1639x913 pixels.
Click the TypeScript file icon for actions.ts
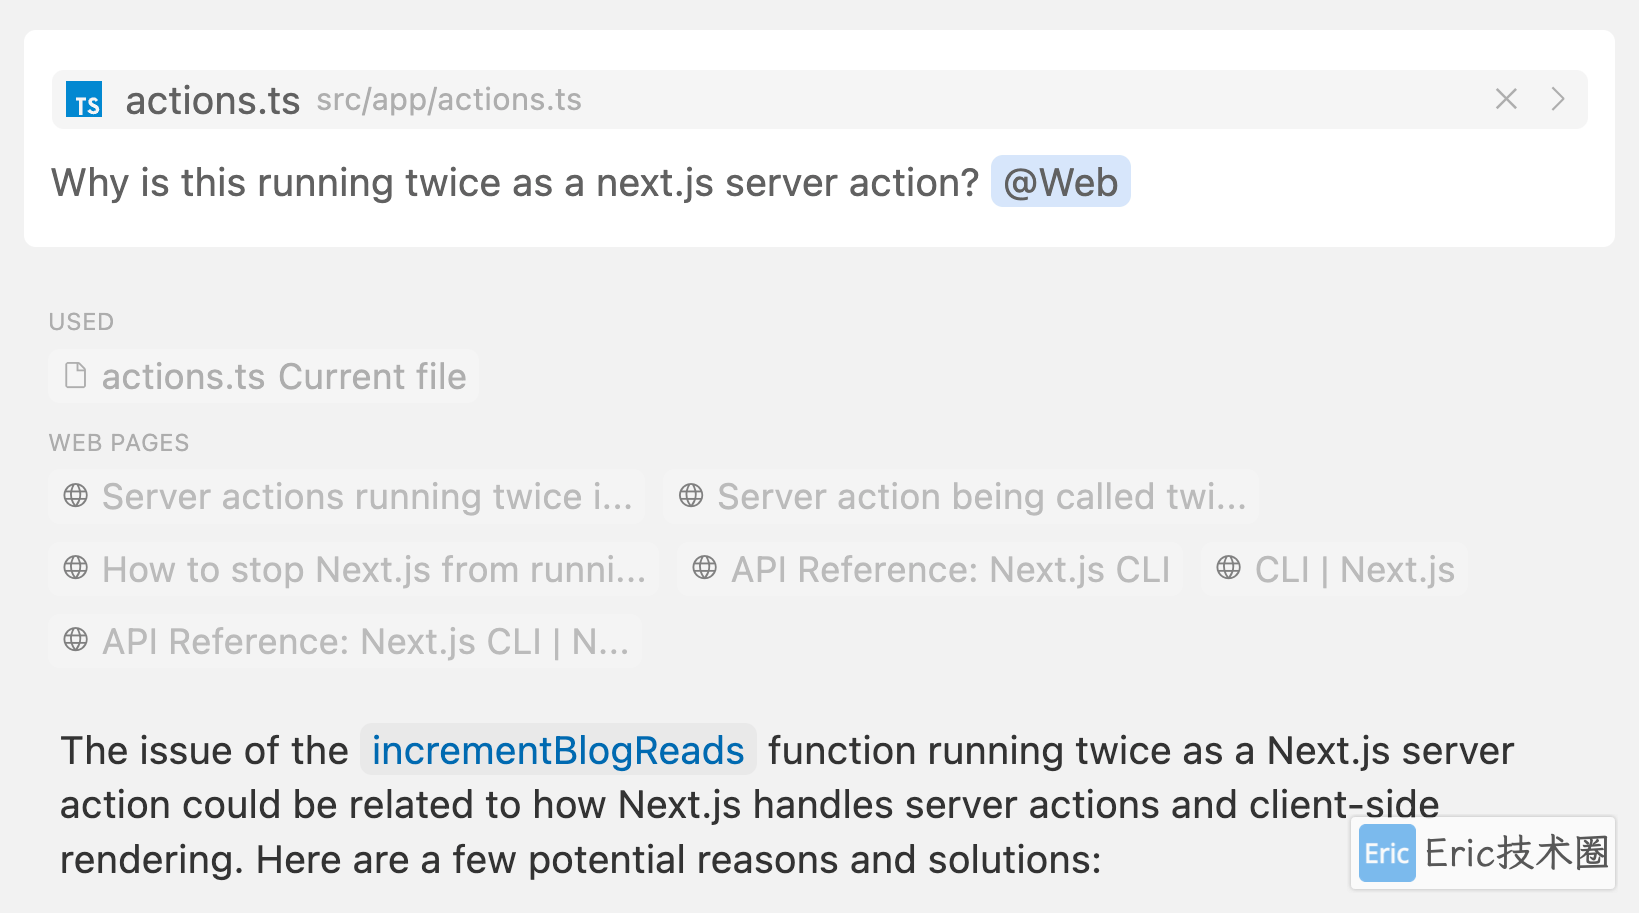tap(84, 100)
